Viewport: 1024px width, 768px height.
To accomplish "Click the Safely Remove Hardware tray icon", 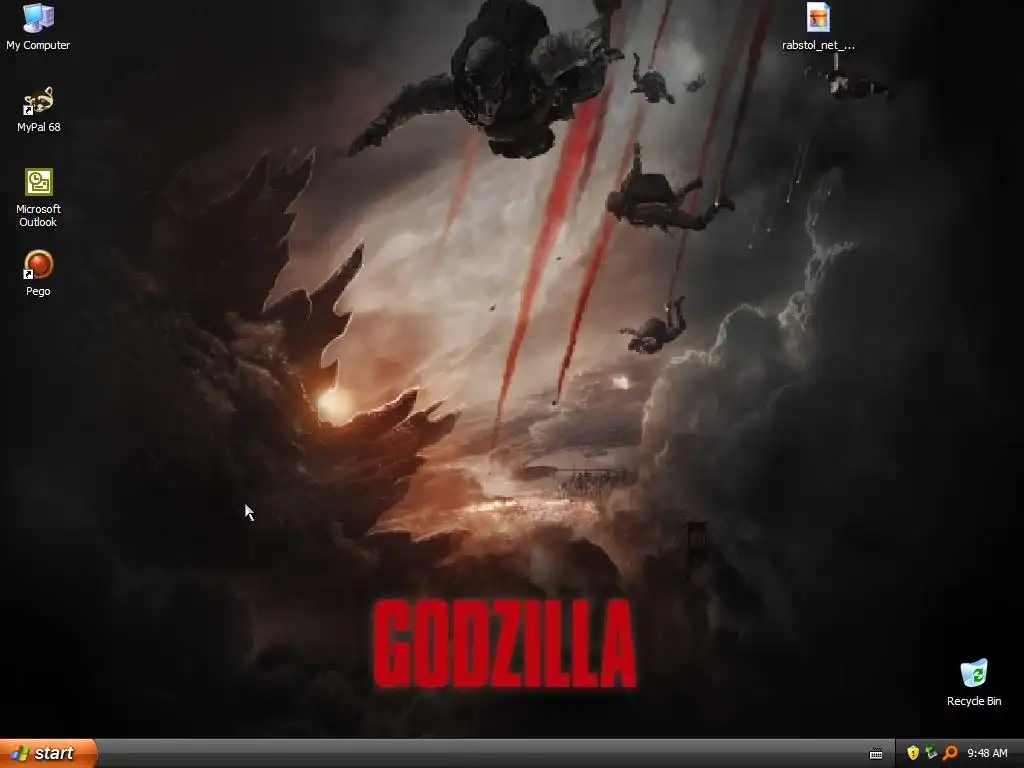I will [x=931, y=753].
